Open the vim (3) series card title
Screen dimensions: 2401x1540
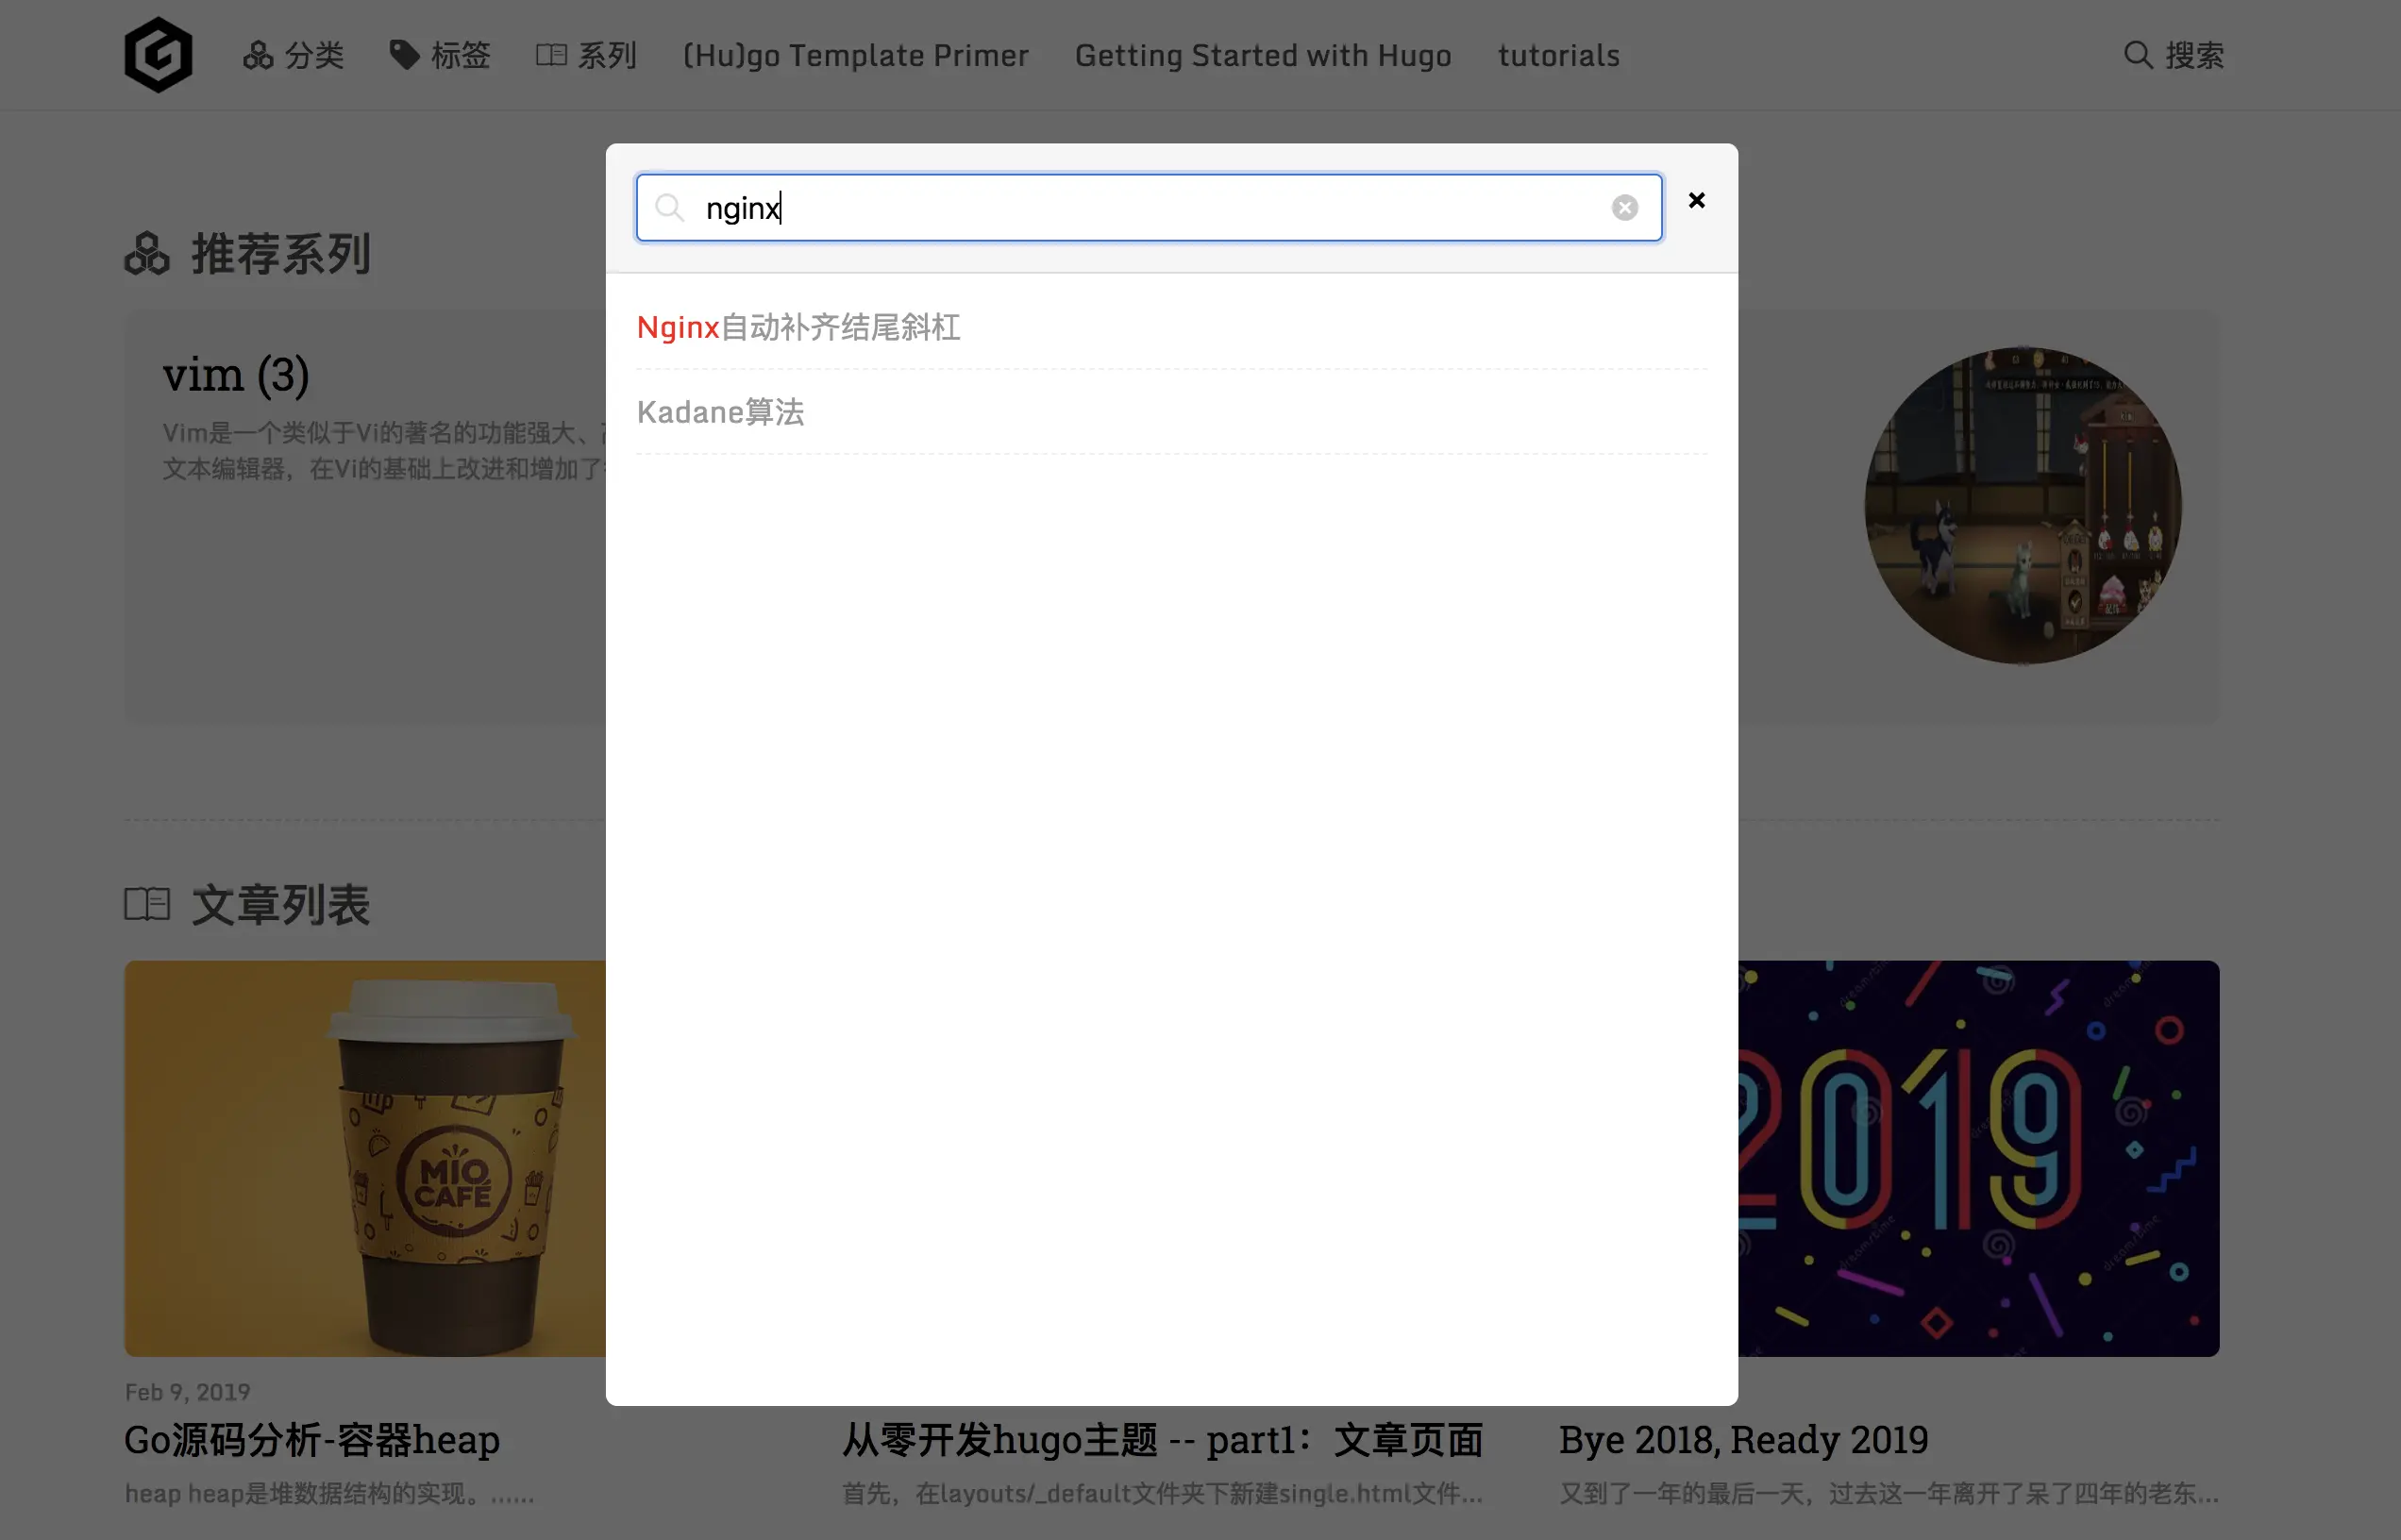(x=236, y=375)
